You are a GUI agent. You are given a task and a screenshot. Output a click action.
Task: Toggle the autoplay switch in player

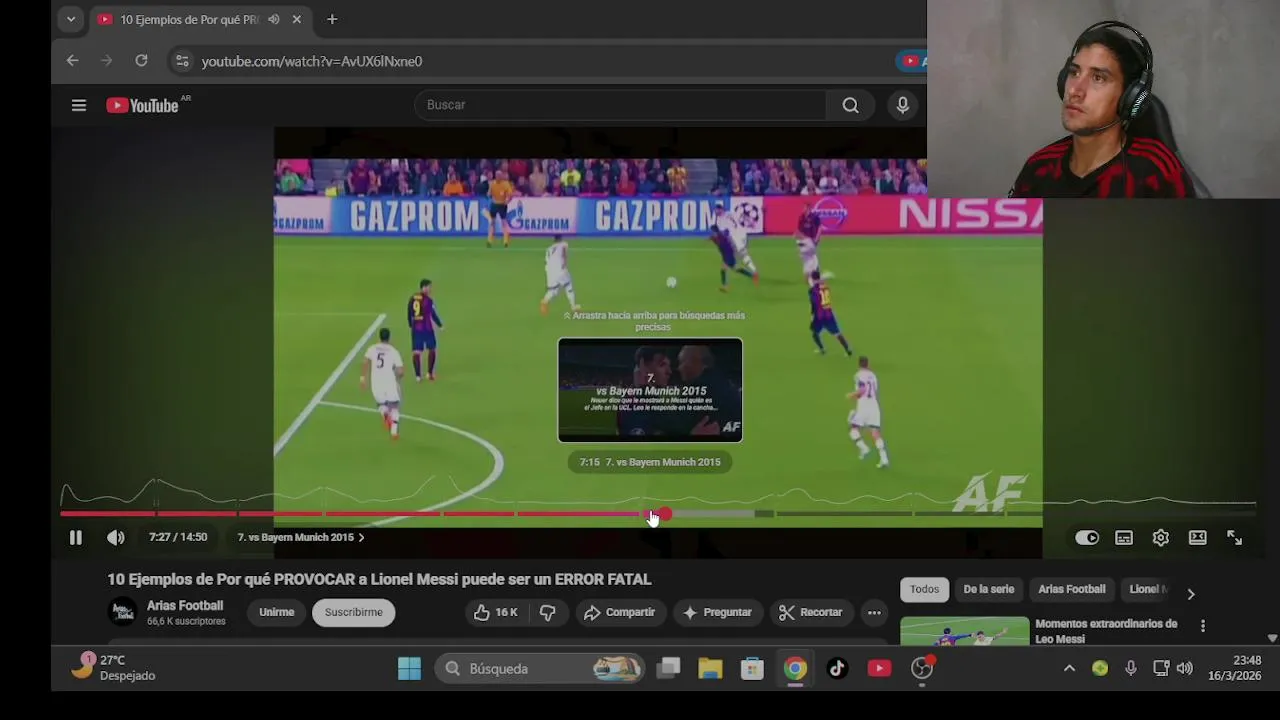(1087, 538)
